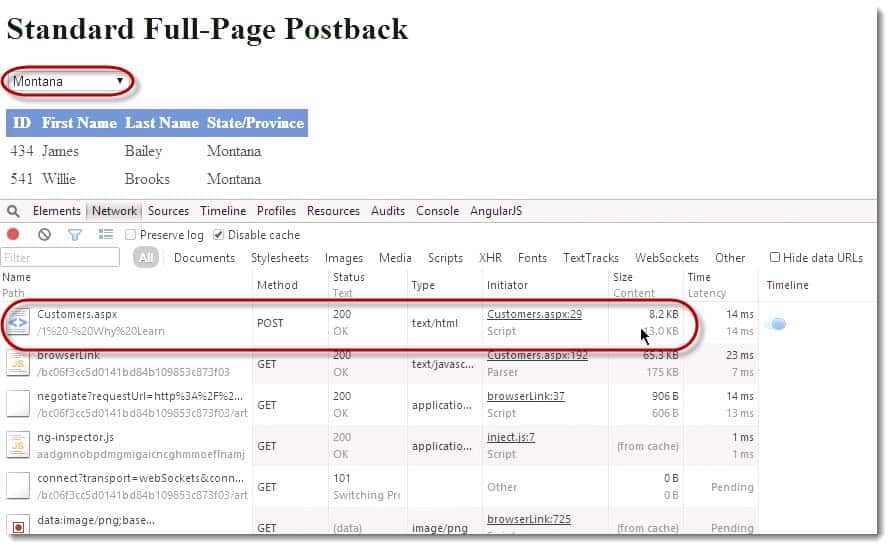Click the Filter text input field
This screenshot has height=549, width=892.
click(x=60, y=258)
